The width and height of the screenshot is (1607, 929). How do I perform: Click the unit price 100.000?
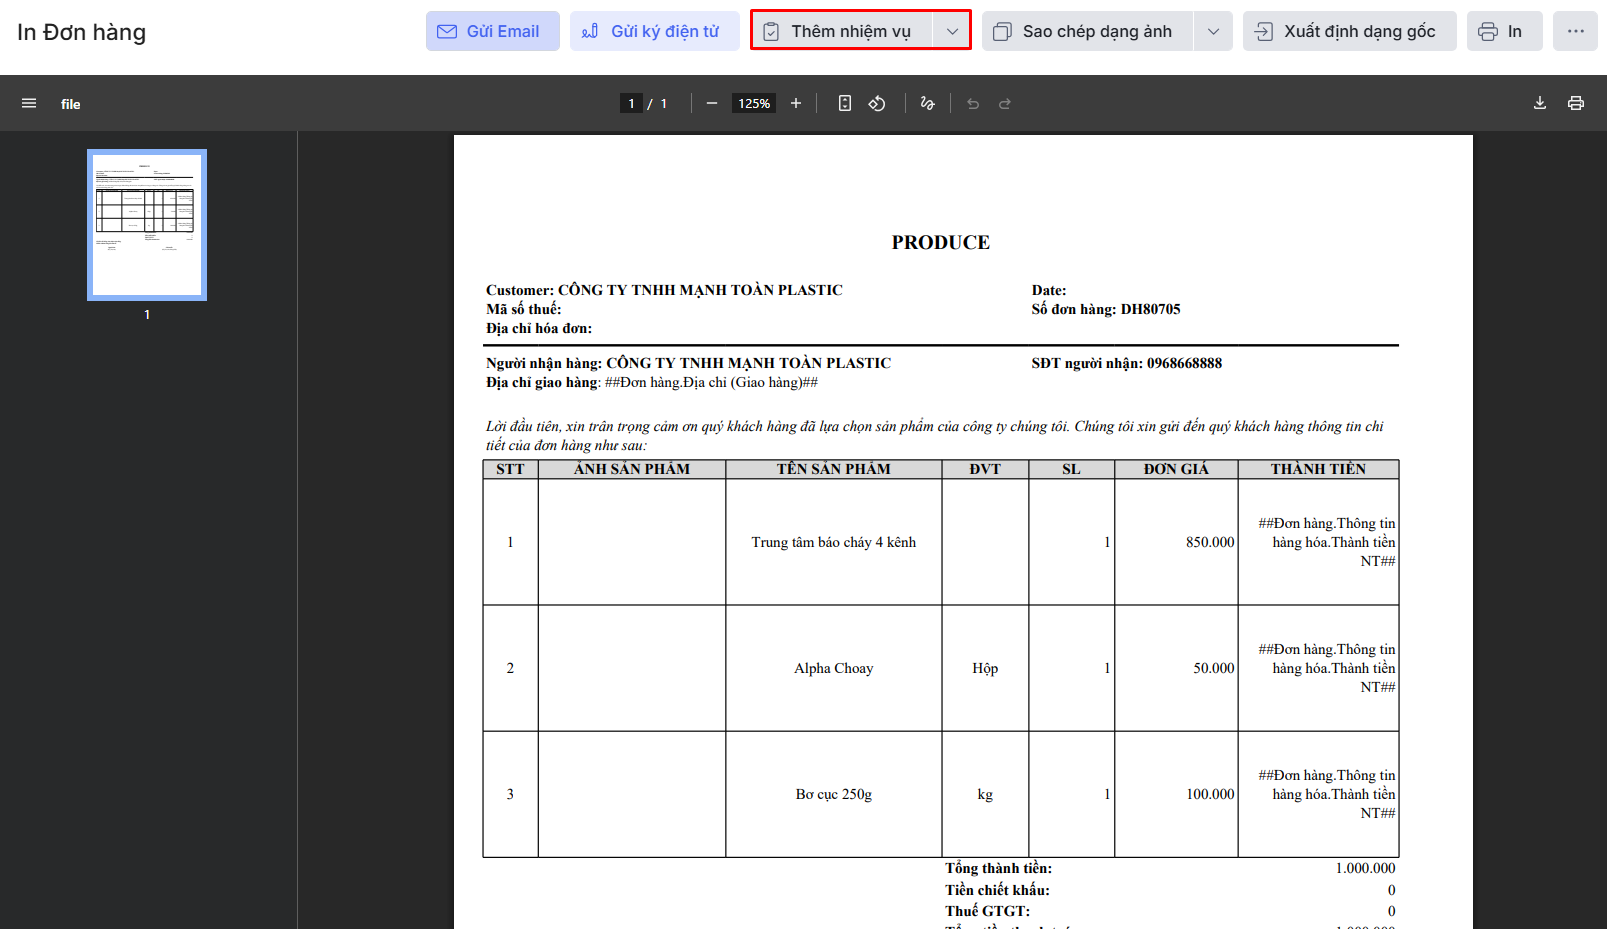pos(1210,794)
